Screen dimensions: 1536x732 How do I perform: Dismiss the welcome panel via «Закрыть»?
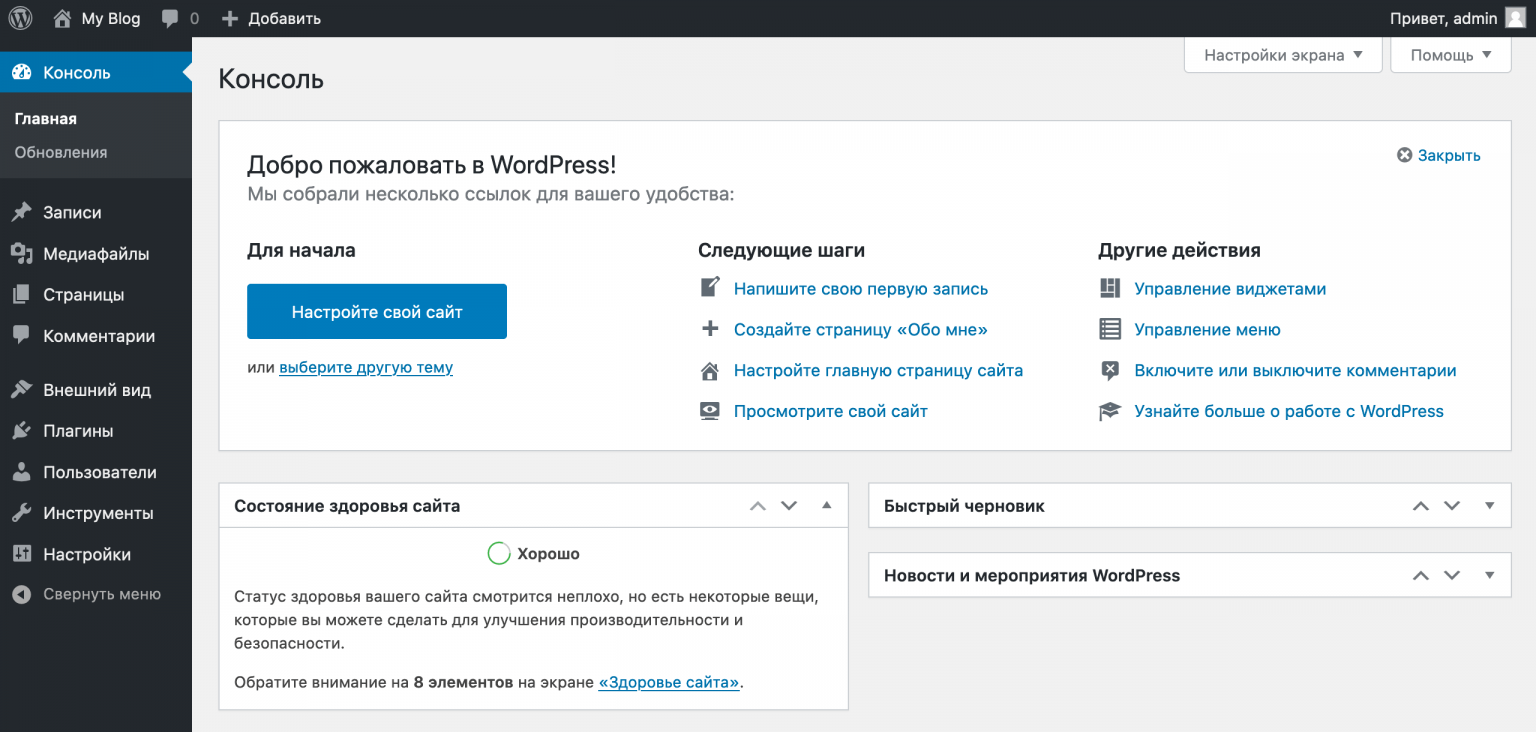pos(1439,155)
